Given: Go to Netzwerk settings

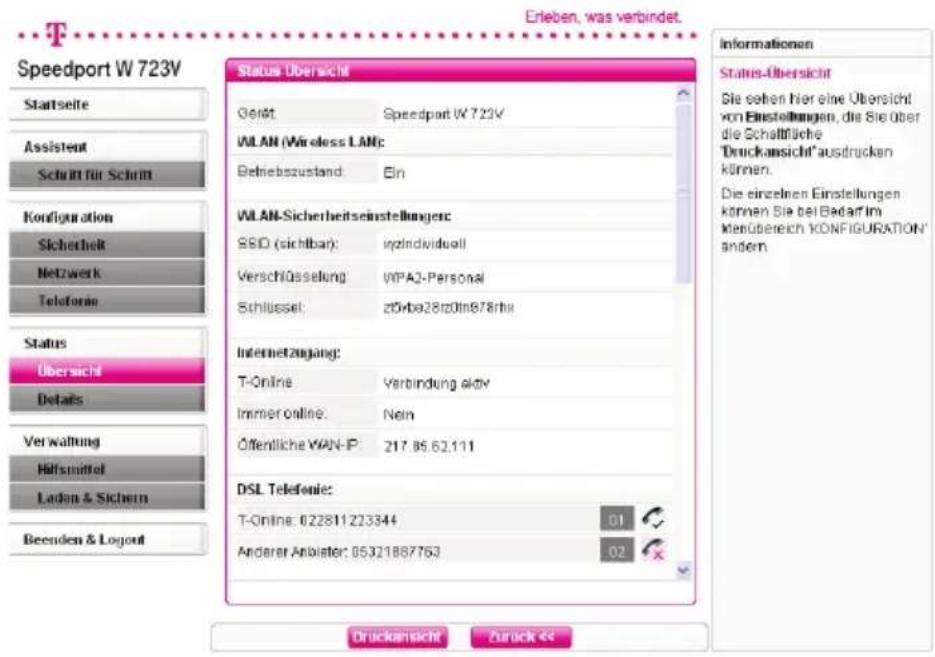Looking at the screenshot, I should point(107,272).
